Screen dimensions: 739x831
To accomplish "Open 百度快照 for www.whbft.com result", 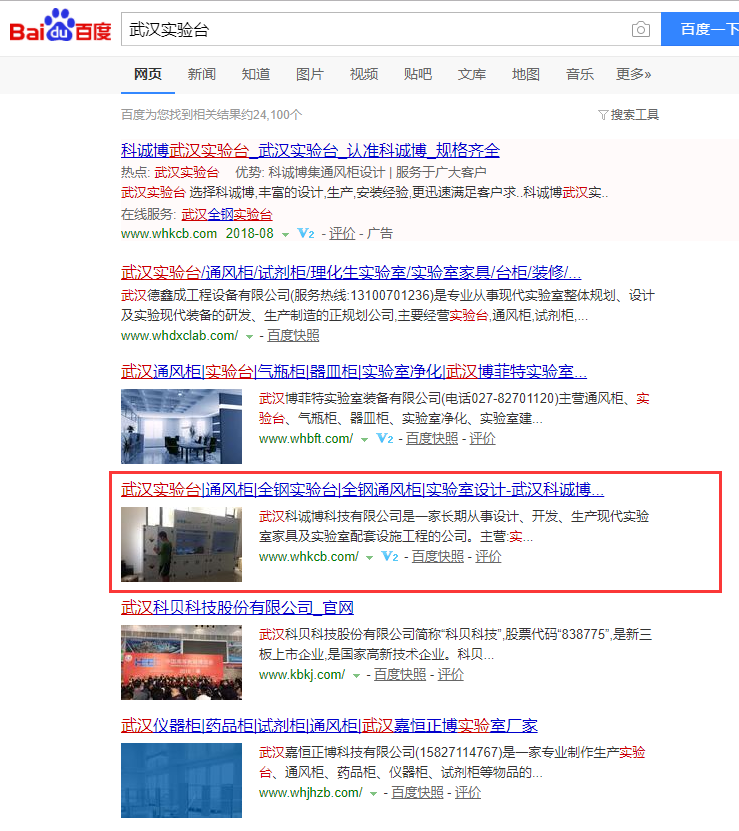I will click(431, 439).
